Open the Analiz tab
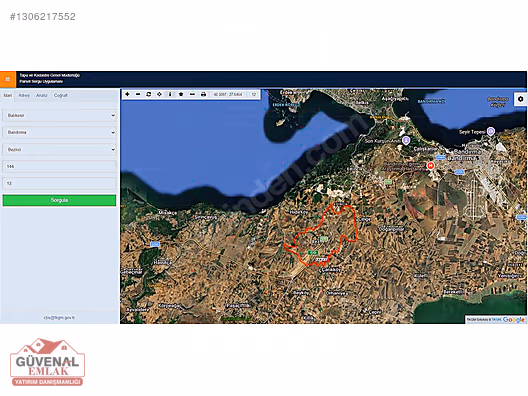The width and height of the screenshot is (528, 396). point(42,95)
